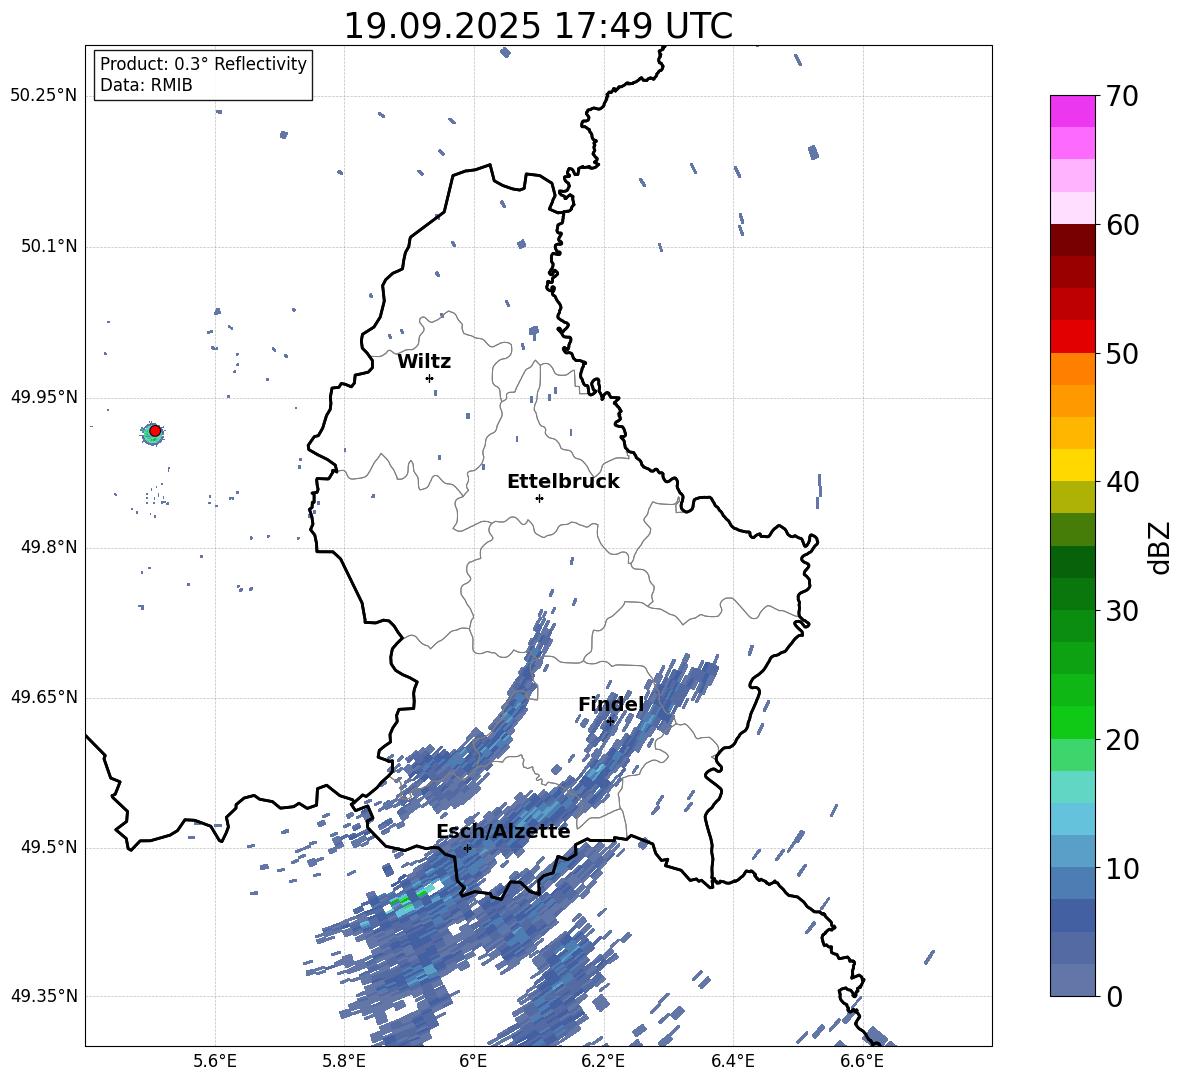Click the colorbar tick label 30
Viewport: 1184px width, 1081px height.
pos(1122,611)
